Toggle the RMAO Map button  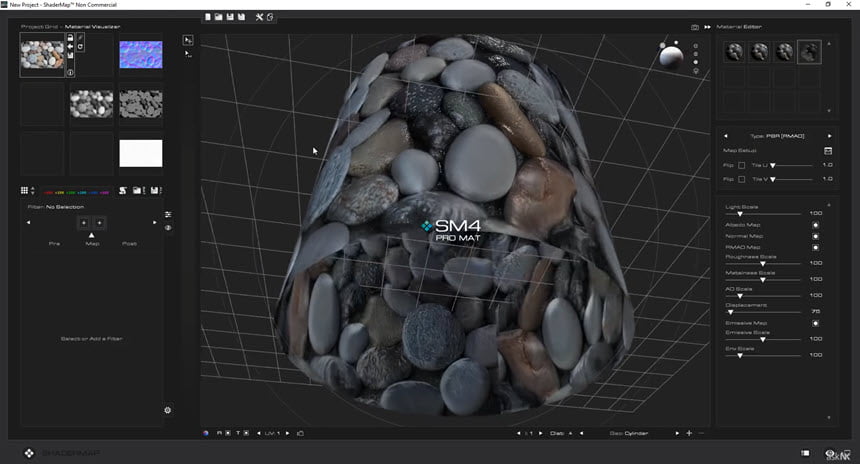[816, 247]
